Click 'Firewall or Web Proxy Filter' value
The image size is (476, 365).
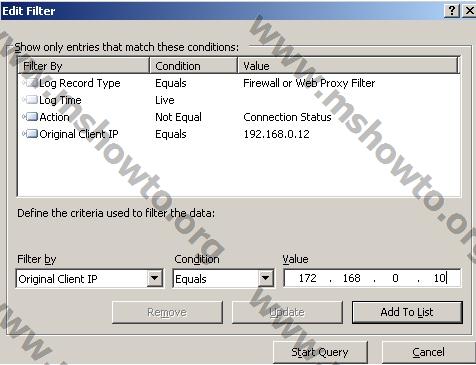pyautogui.click(x=309, y=83)
